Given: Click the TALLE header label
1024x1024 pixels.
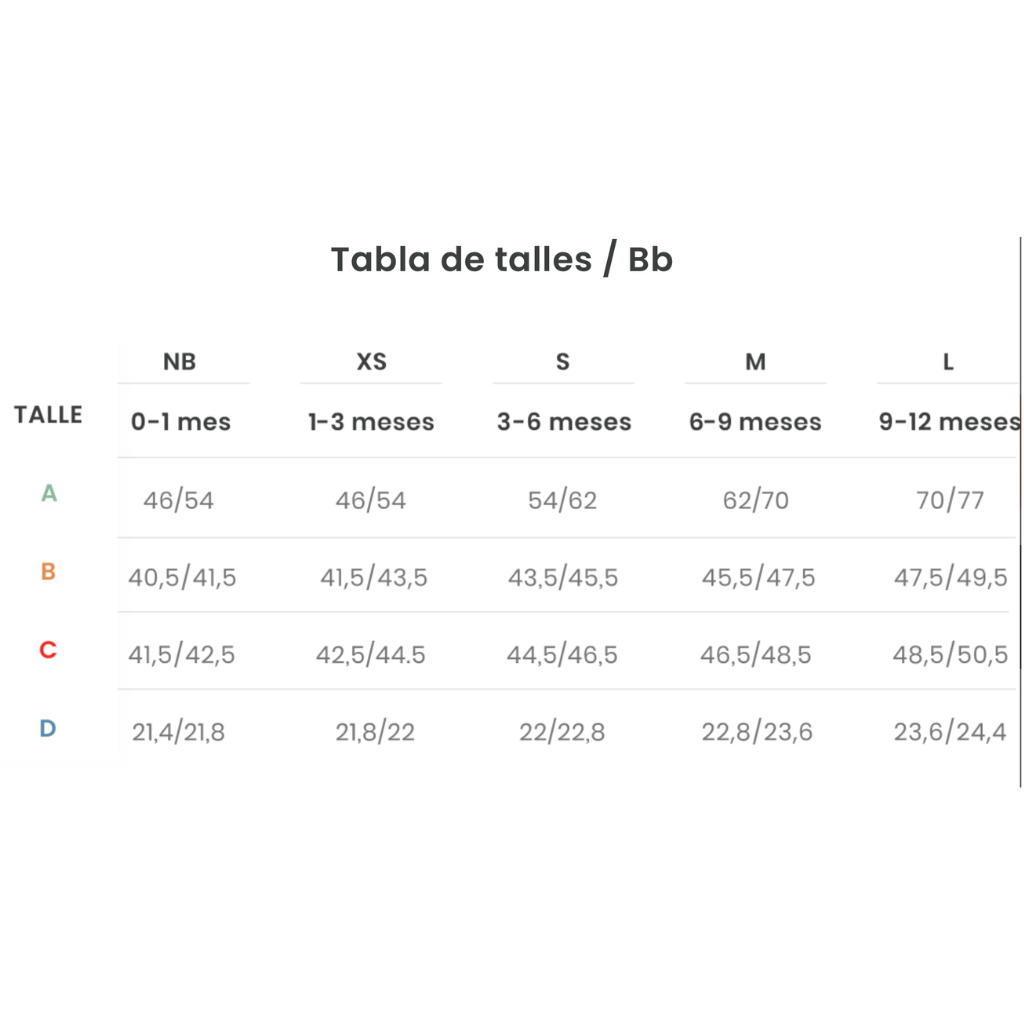Looking at the screenshot, I should (48, 415).
